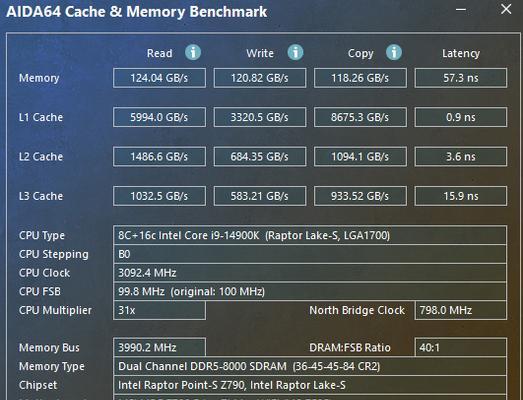Click the Memory Copy 118.26 GB/s value
523x400 pixels.
click(360, 78)
